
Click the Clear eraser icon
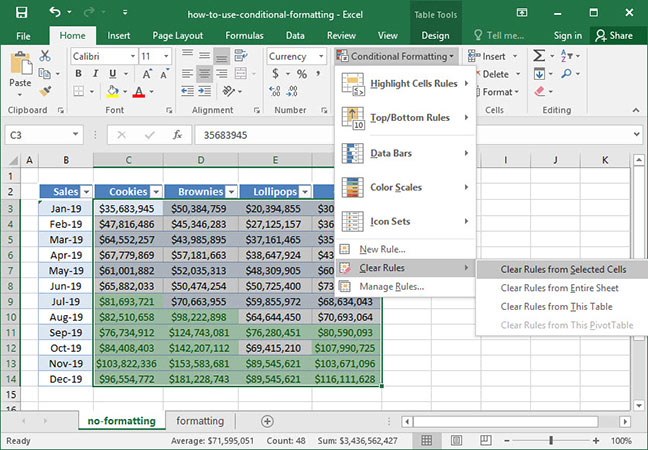coord(540,91)
